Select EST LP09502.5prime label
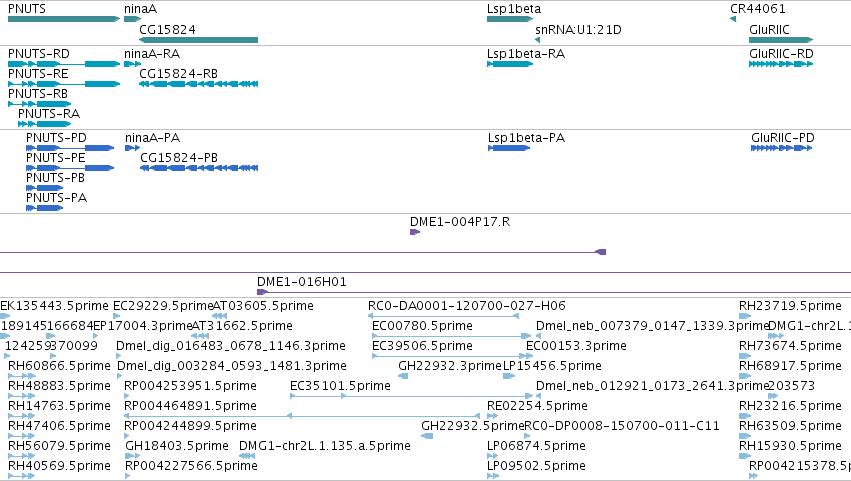This screenshot has height=481, width=851. [x=536, y=466]
